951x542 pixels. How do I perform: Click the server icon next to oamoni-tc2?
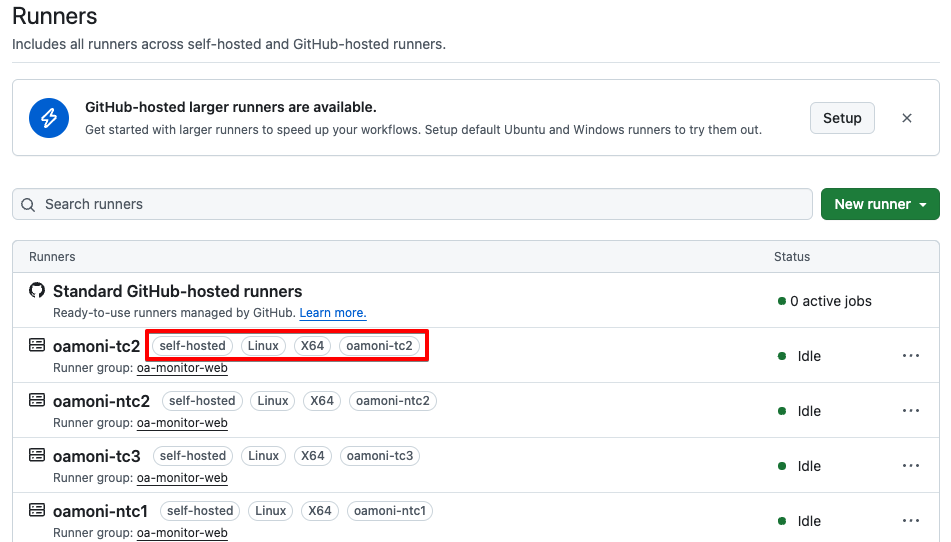[x=37, y=345]
